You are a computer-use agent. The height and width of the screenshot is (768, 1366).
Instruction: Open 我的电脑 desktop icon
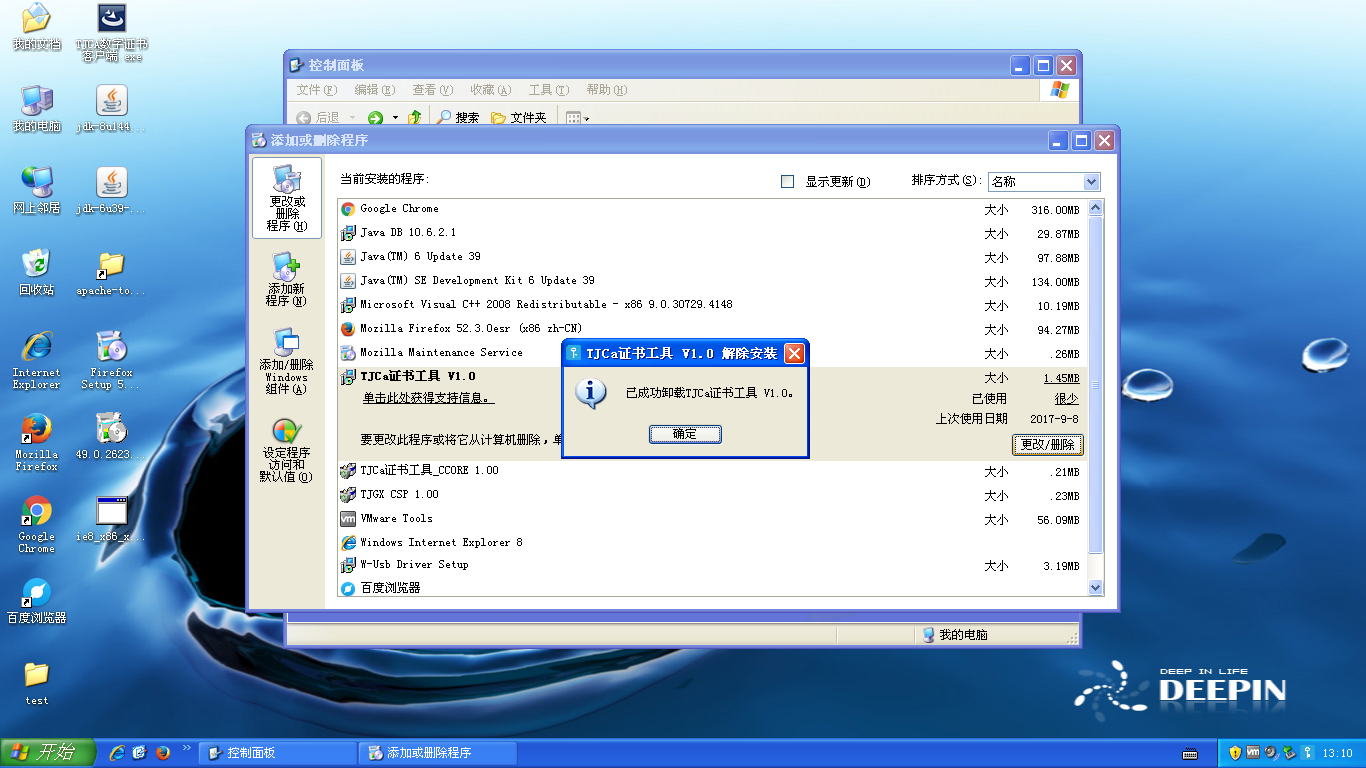(36, 110)
